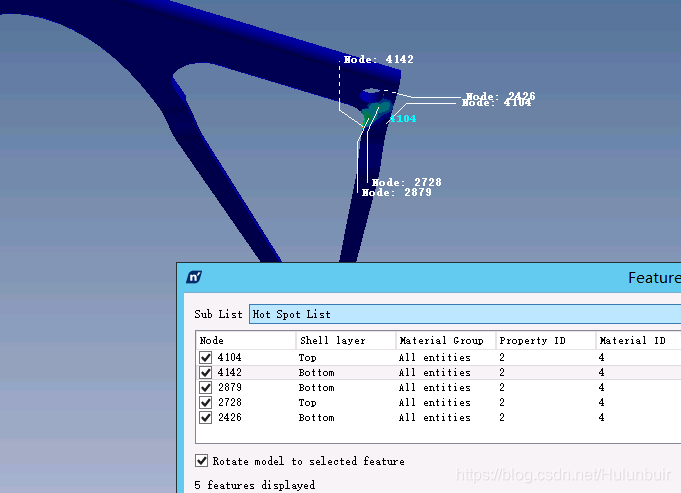This screenshot has width=681, height=493.
Task: Click the Top shell layer of node 4104
Action: pyautogui.click(x=307, y=357)
